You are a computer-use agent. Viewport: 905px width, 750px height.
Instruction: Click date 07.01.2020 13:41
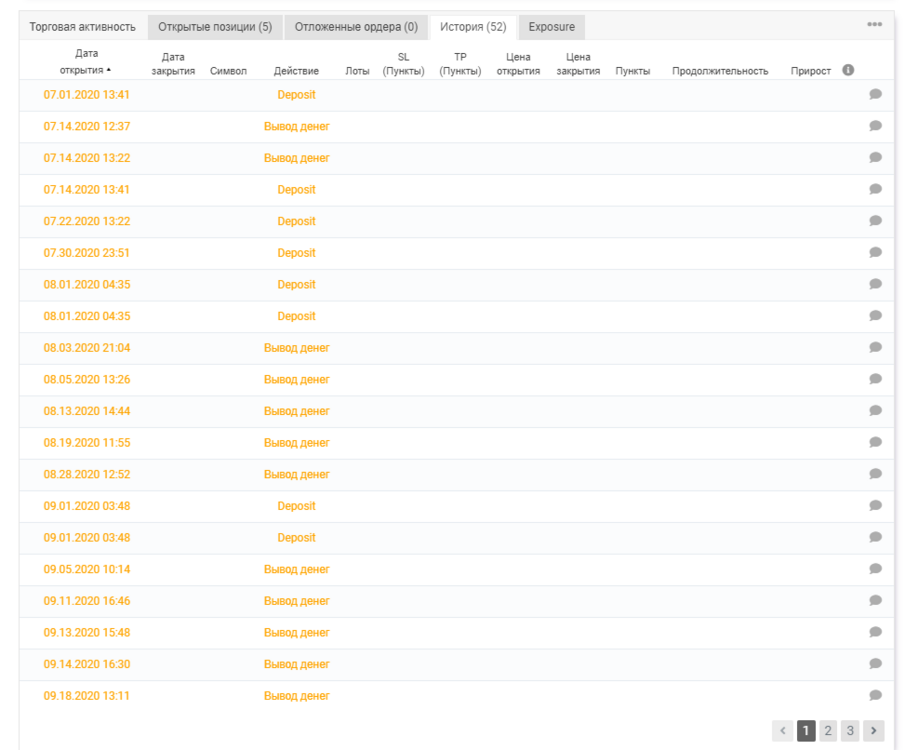point(87,95)
